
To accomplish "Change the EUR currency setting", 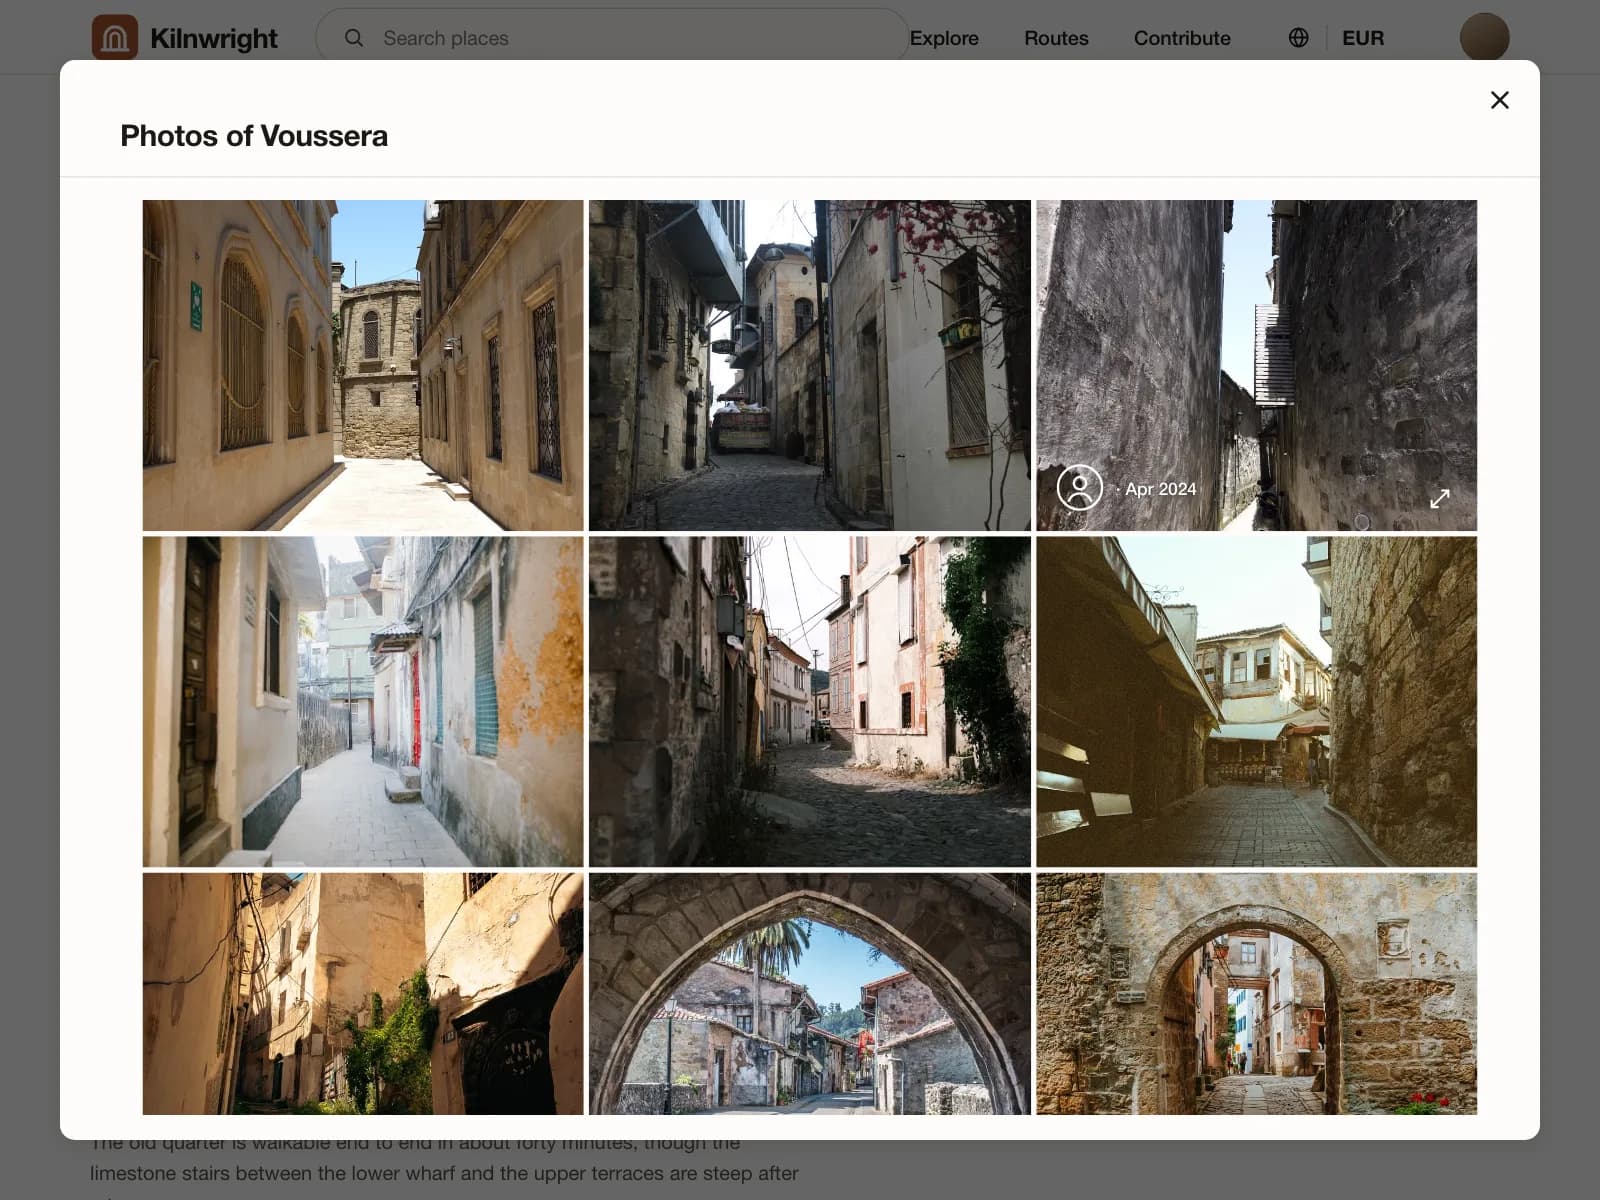I will [1363, 38].
